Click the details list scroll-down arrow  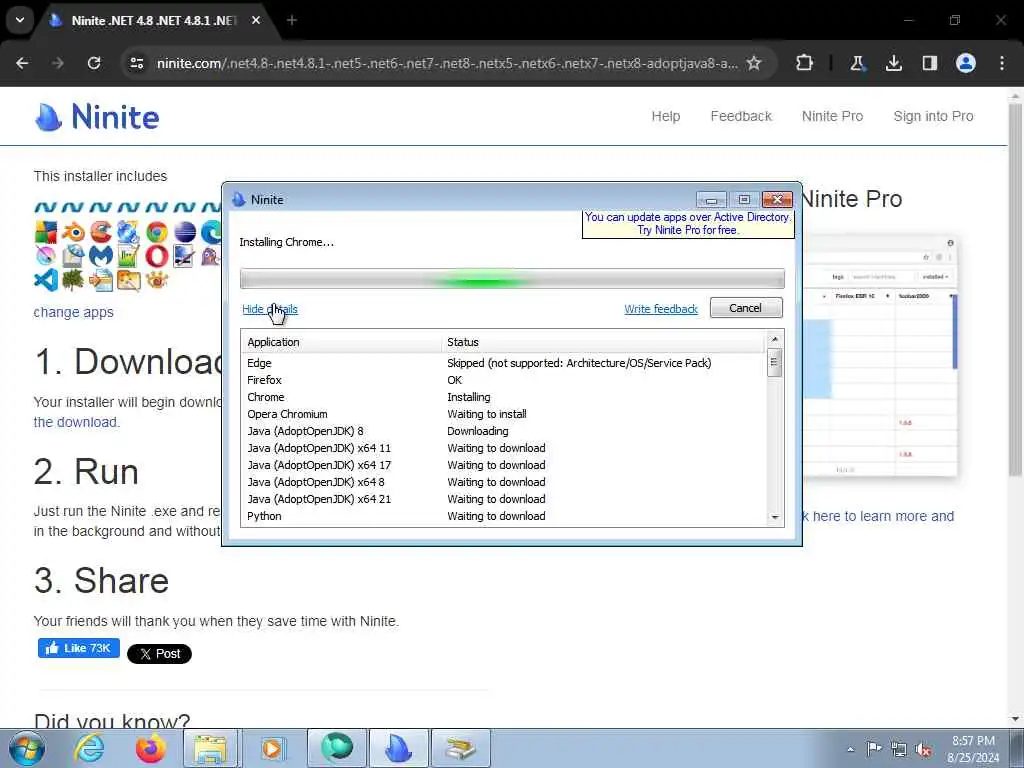775,517
